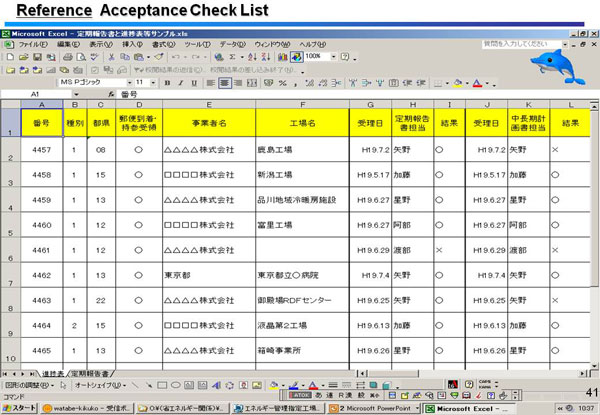This screenshot has height=415, width=600.
Task: Expand the AutoSum functions arrow
Action: pyautogui.click(x=242, y=57)
